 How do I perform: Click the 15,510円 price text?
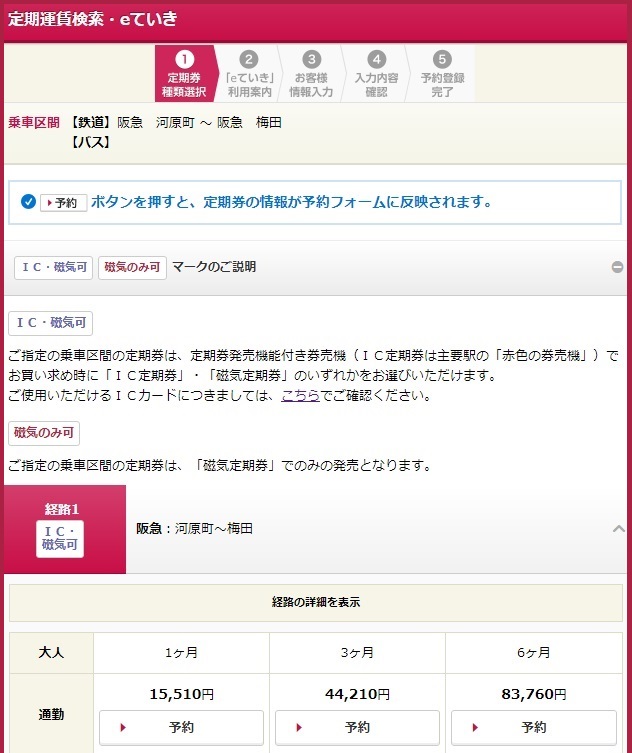(182, 694)
